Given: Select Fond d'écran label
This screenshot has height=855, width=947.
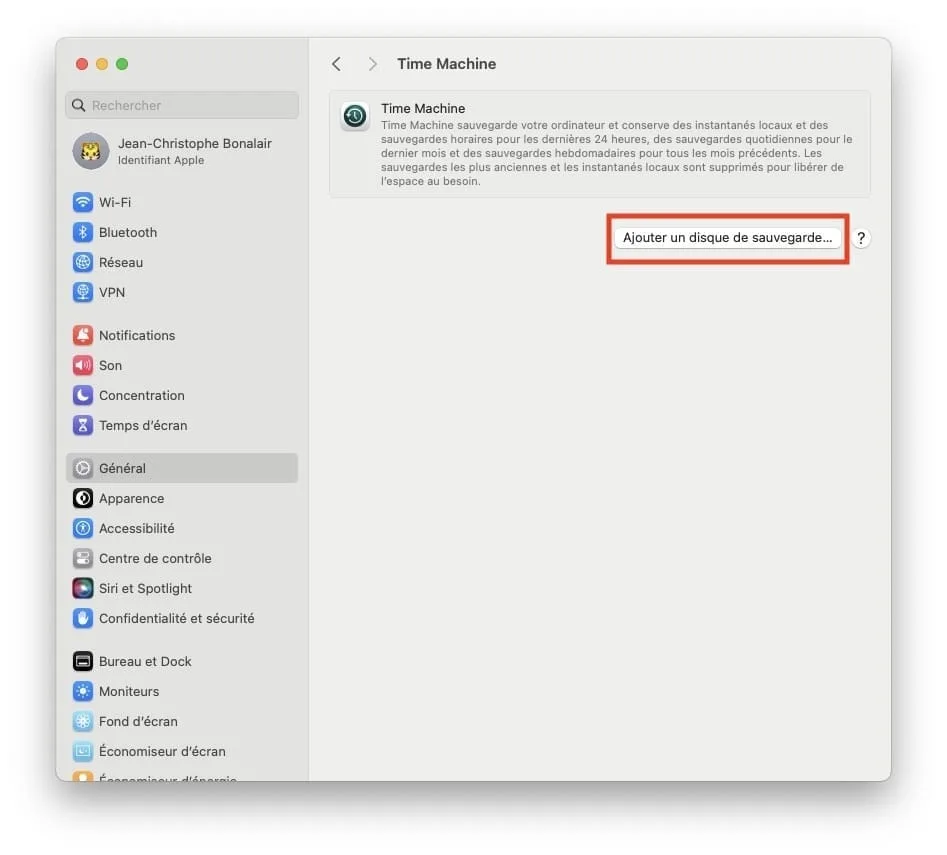Looking at the screenshot, I should (x=138, y=722).
